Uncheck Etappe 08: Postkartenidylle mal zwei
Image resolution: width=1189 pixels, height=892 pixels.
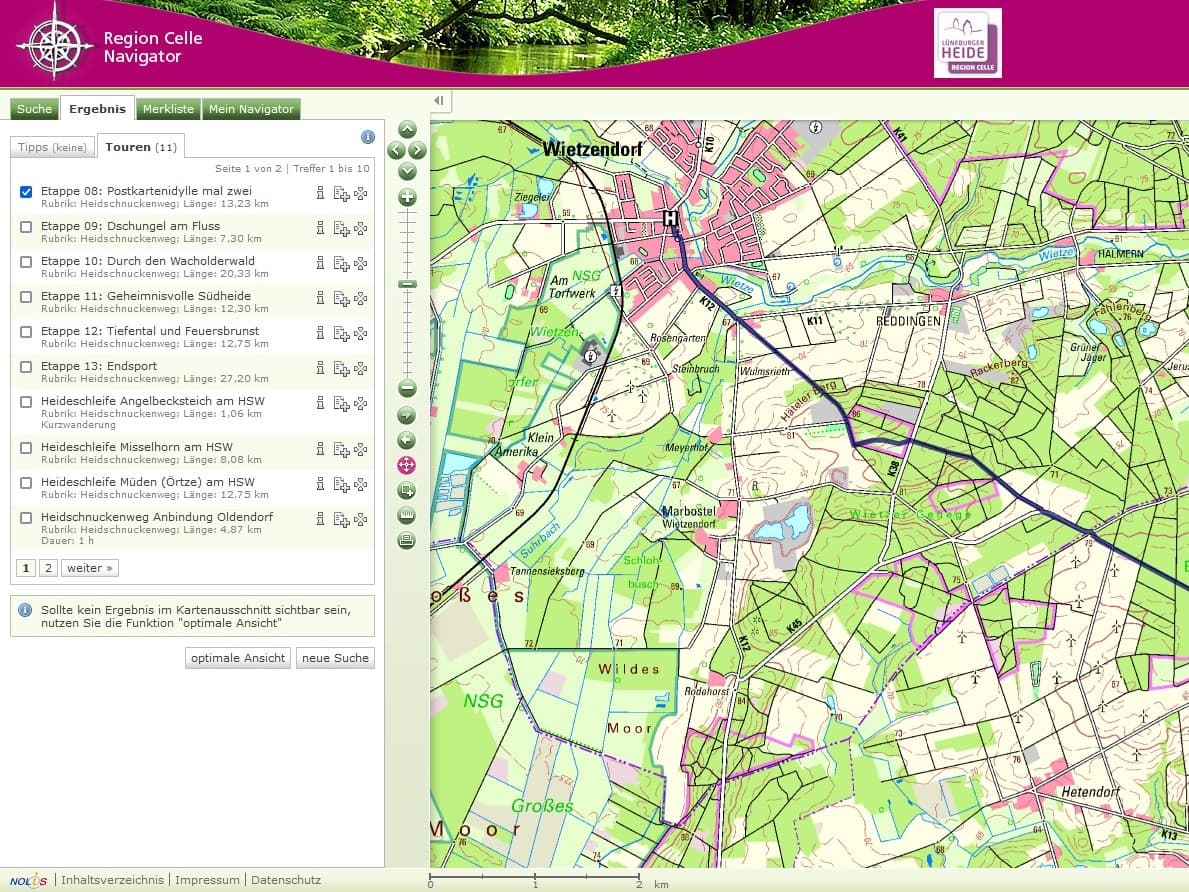click(x=26, y=192)
